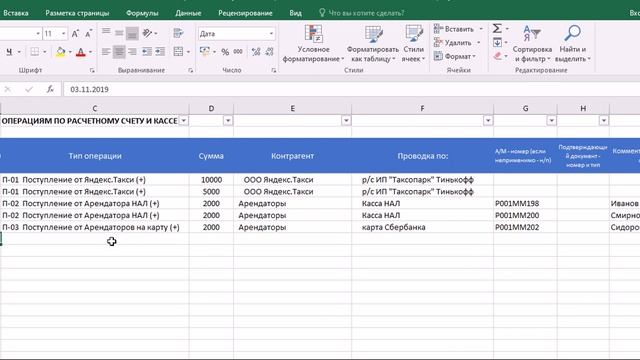Increase decimal places
Image resolution: width=640 pixels, height=360 pixels.
[256, 52]
